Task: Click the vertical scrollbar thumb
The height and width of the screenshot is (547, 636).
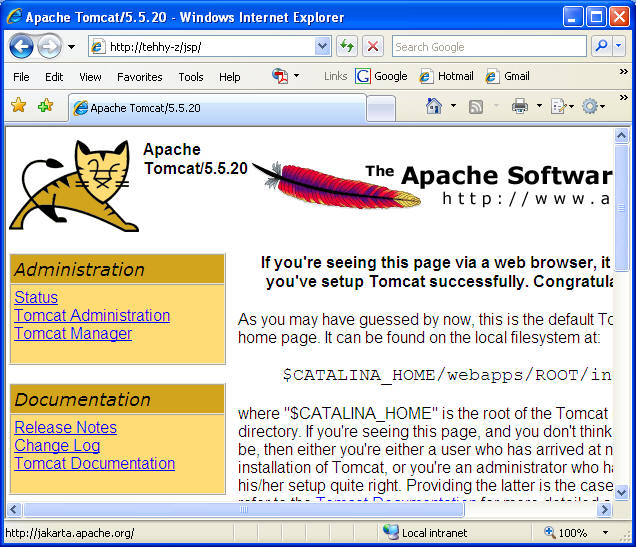Action: click(x=621, y=208)
